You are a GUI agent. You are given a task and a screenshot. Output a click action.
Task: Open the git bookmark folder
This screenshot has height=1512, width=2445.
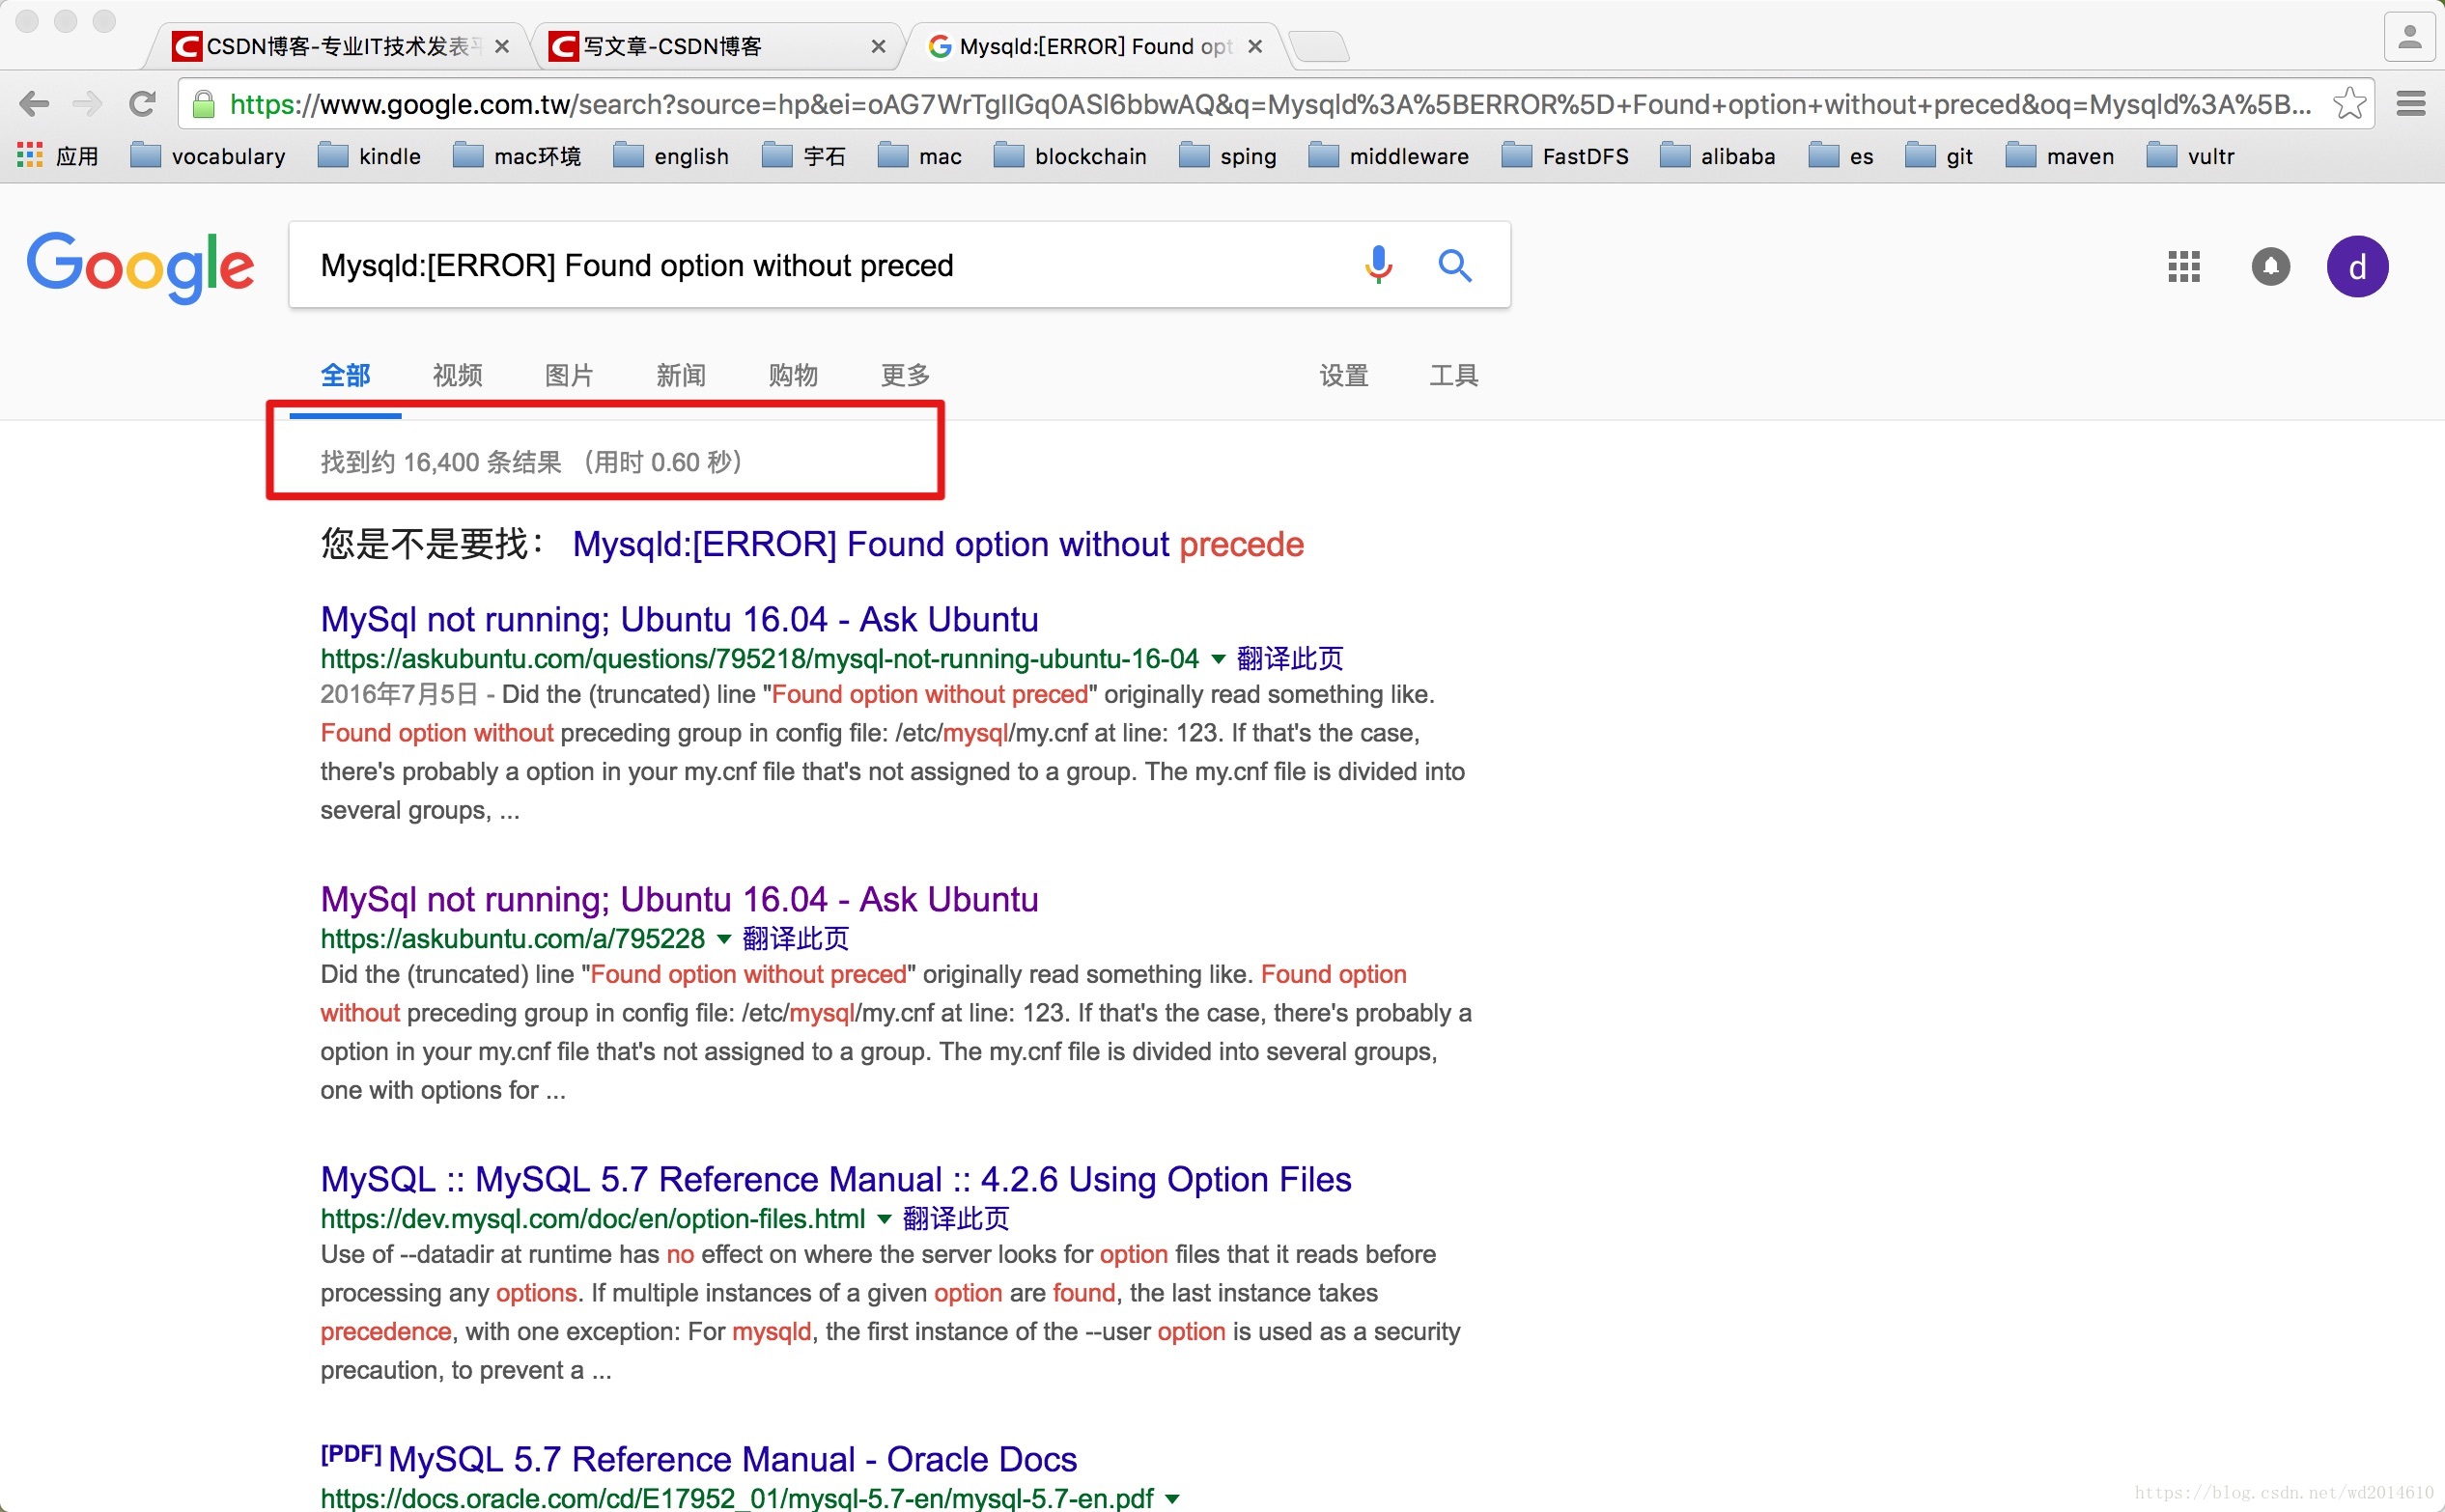(x=1939, y=156)
